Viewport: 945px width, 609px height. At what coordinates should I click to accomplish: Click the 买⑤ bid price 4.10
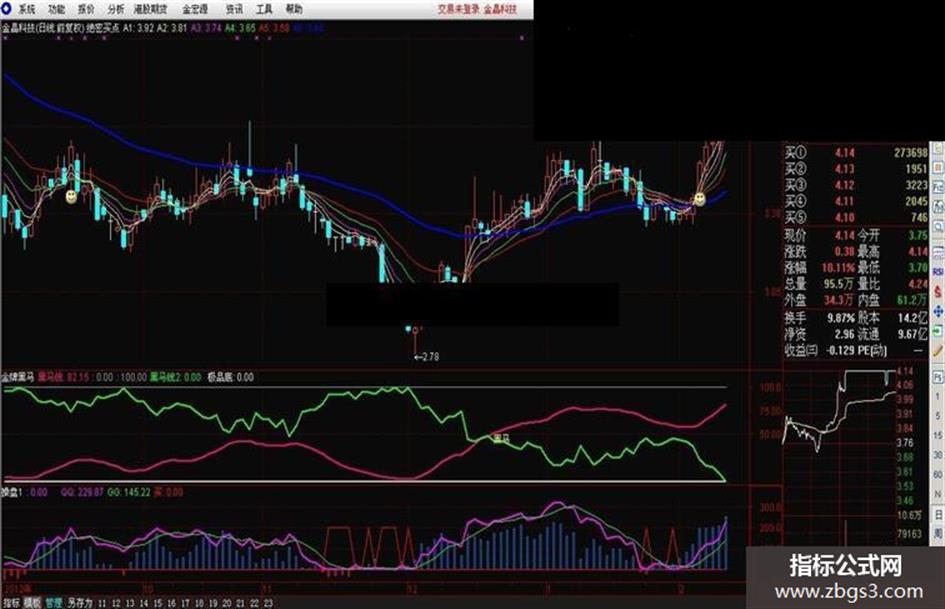pyautogui.click(x=844, y=217)
